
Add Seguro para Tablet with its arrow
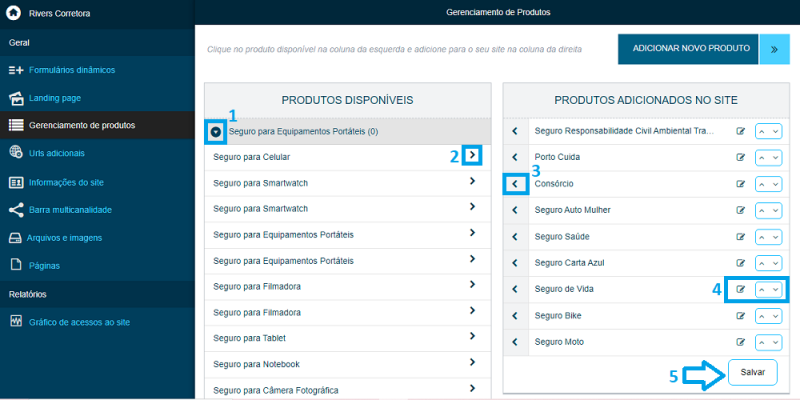coord(472,336)
